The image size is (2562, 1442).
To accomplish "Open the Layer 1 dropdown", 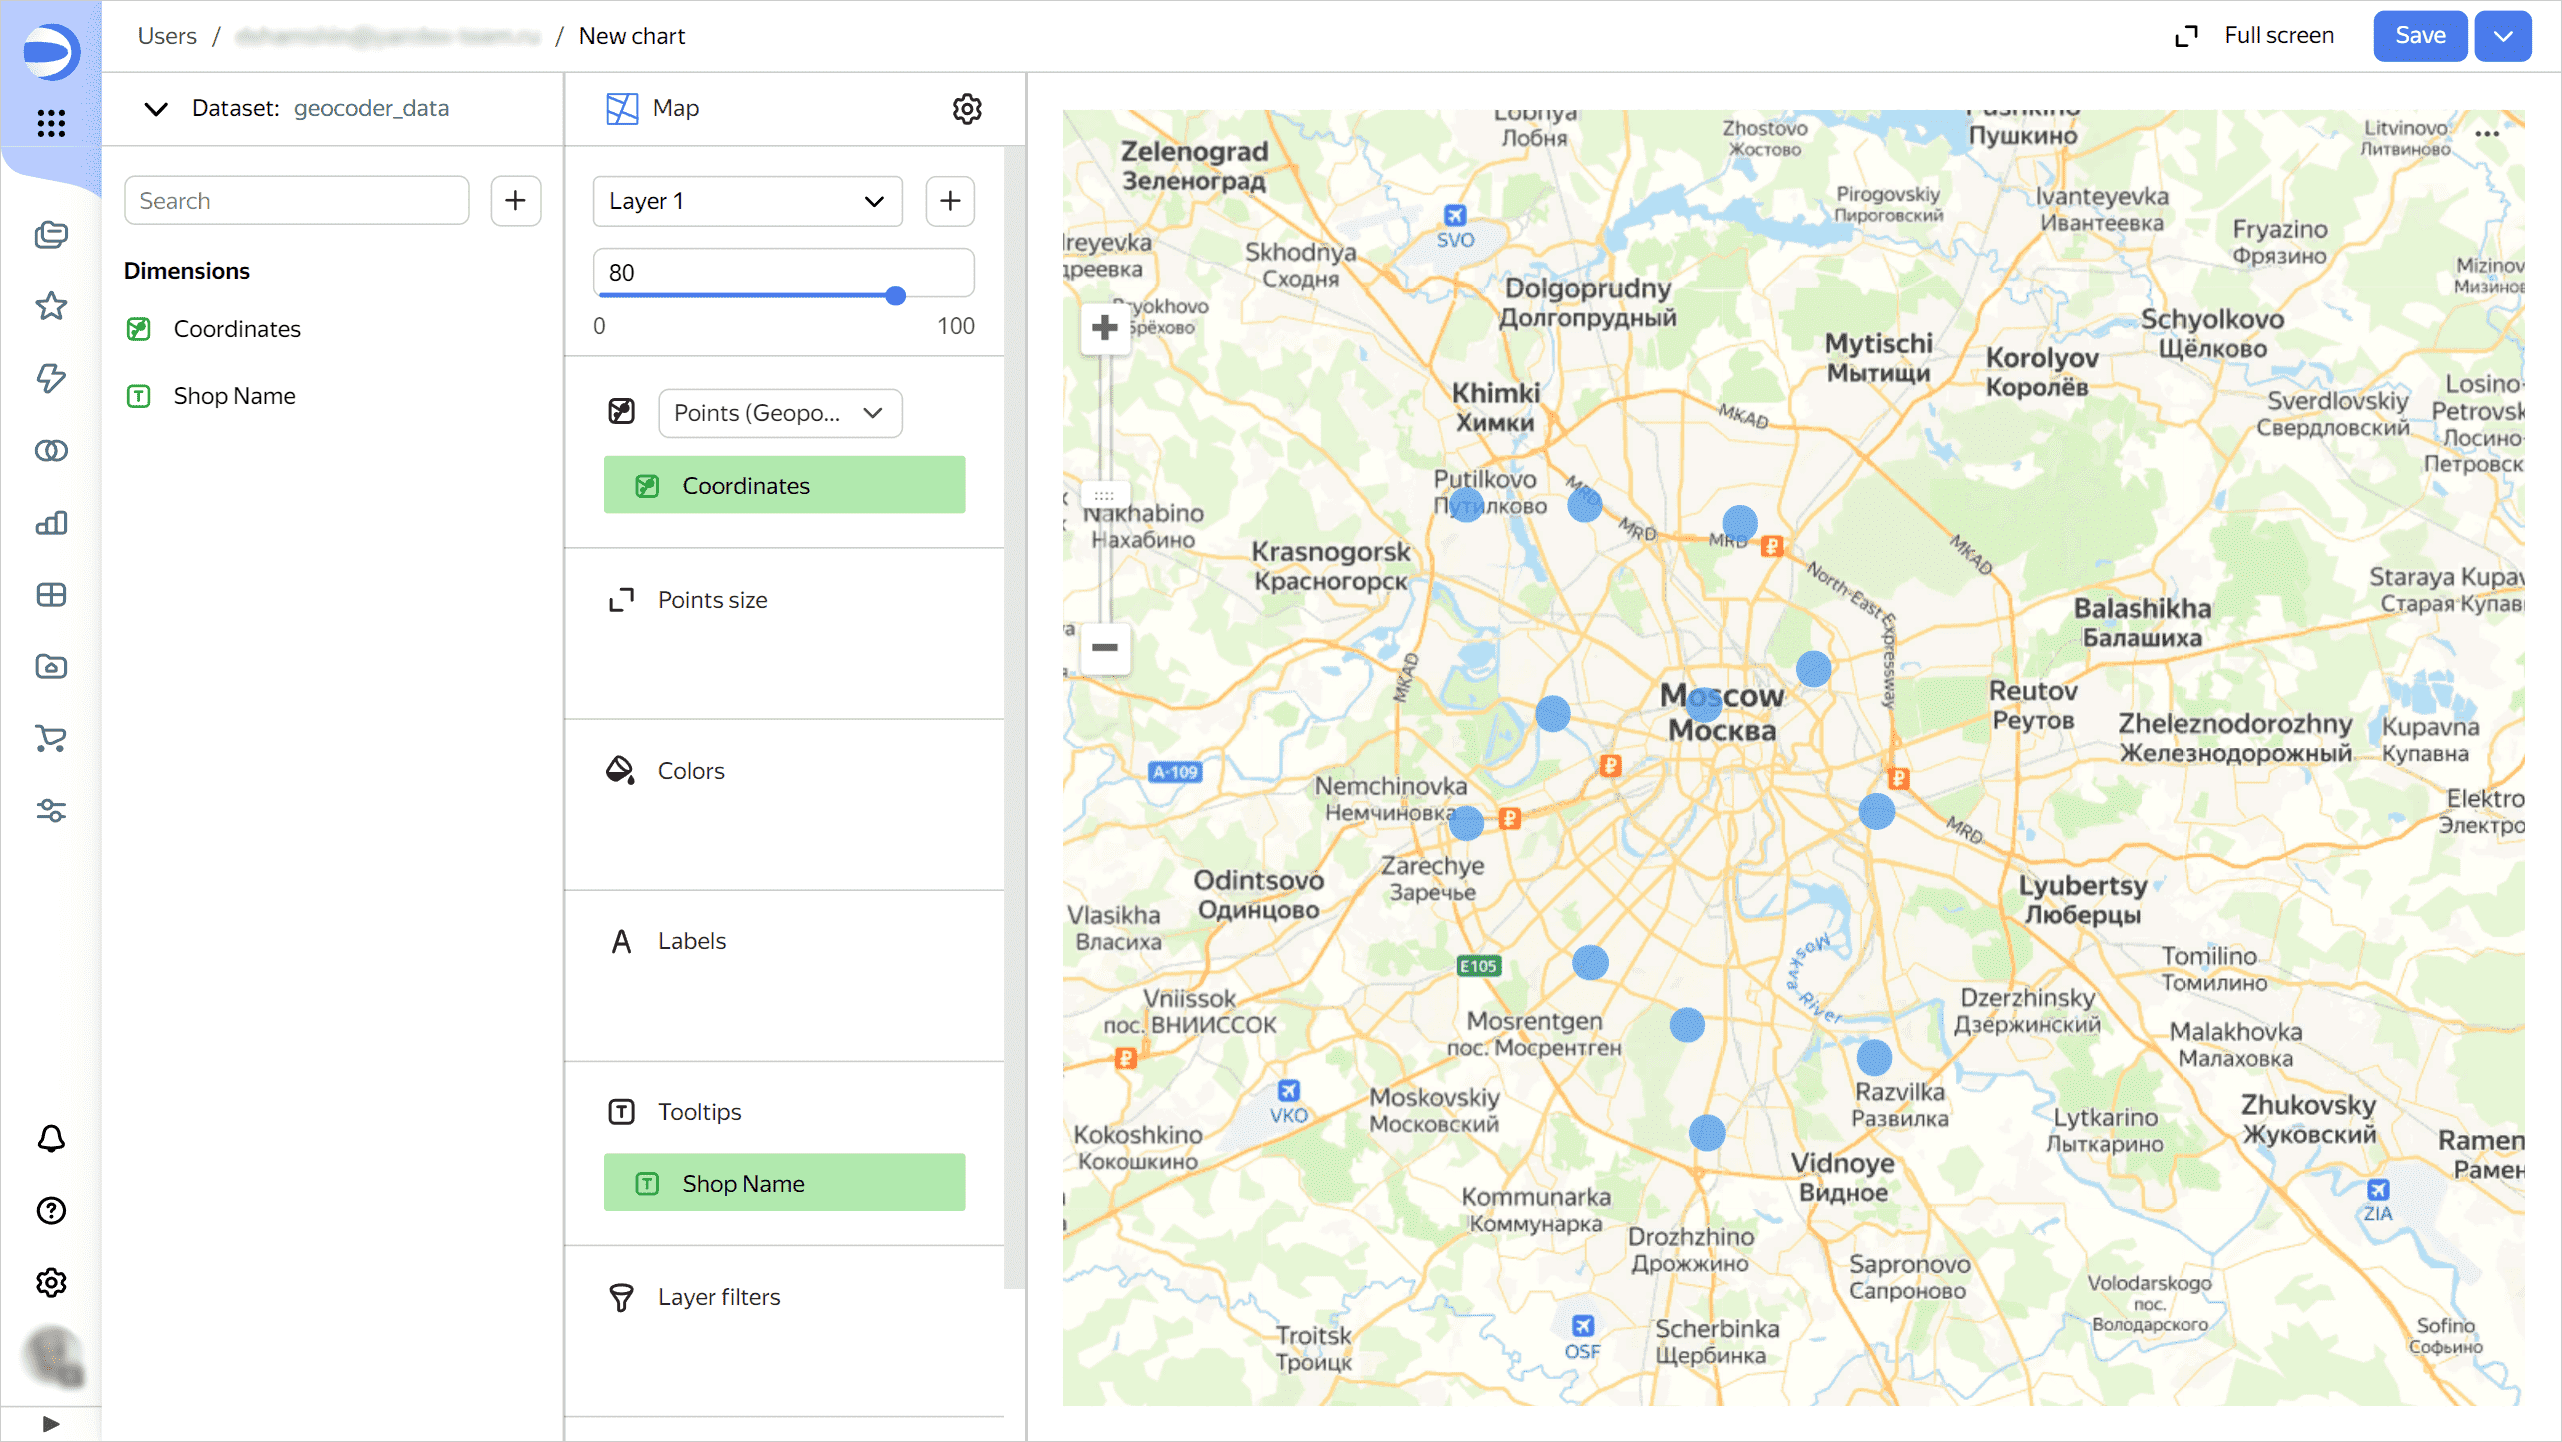I will click(x=746, y=201).
